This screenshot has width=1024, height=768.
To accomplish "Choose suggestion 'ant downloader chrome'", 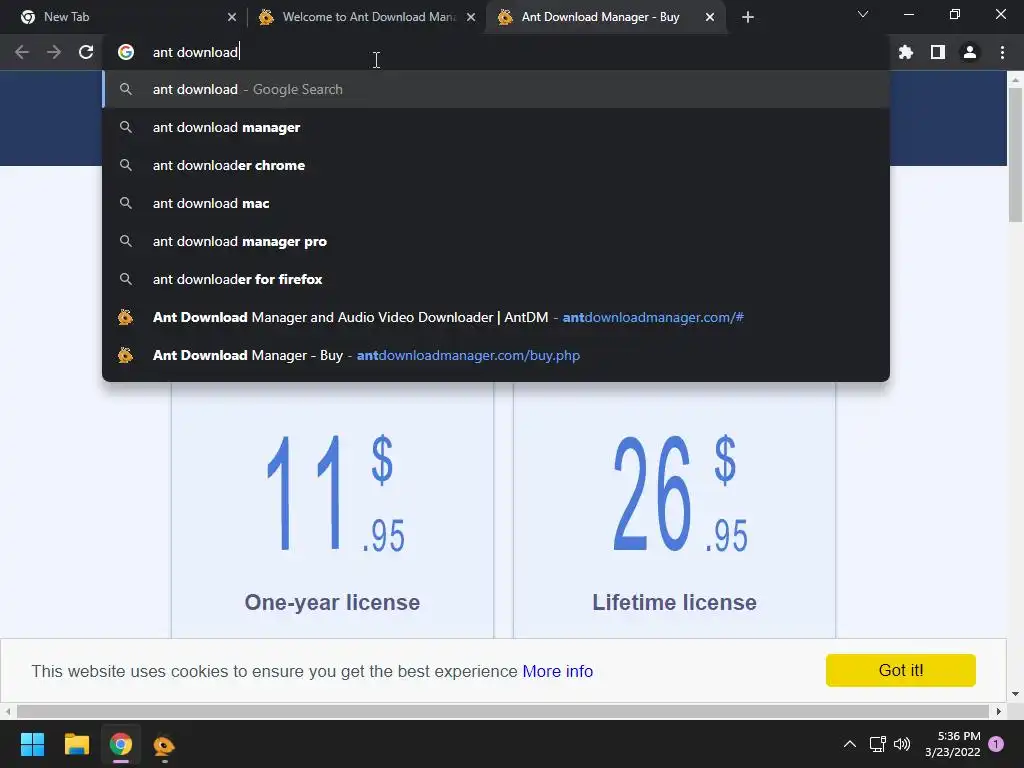I will [x=496, y=165].
